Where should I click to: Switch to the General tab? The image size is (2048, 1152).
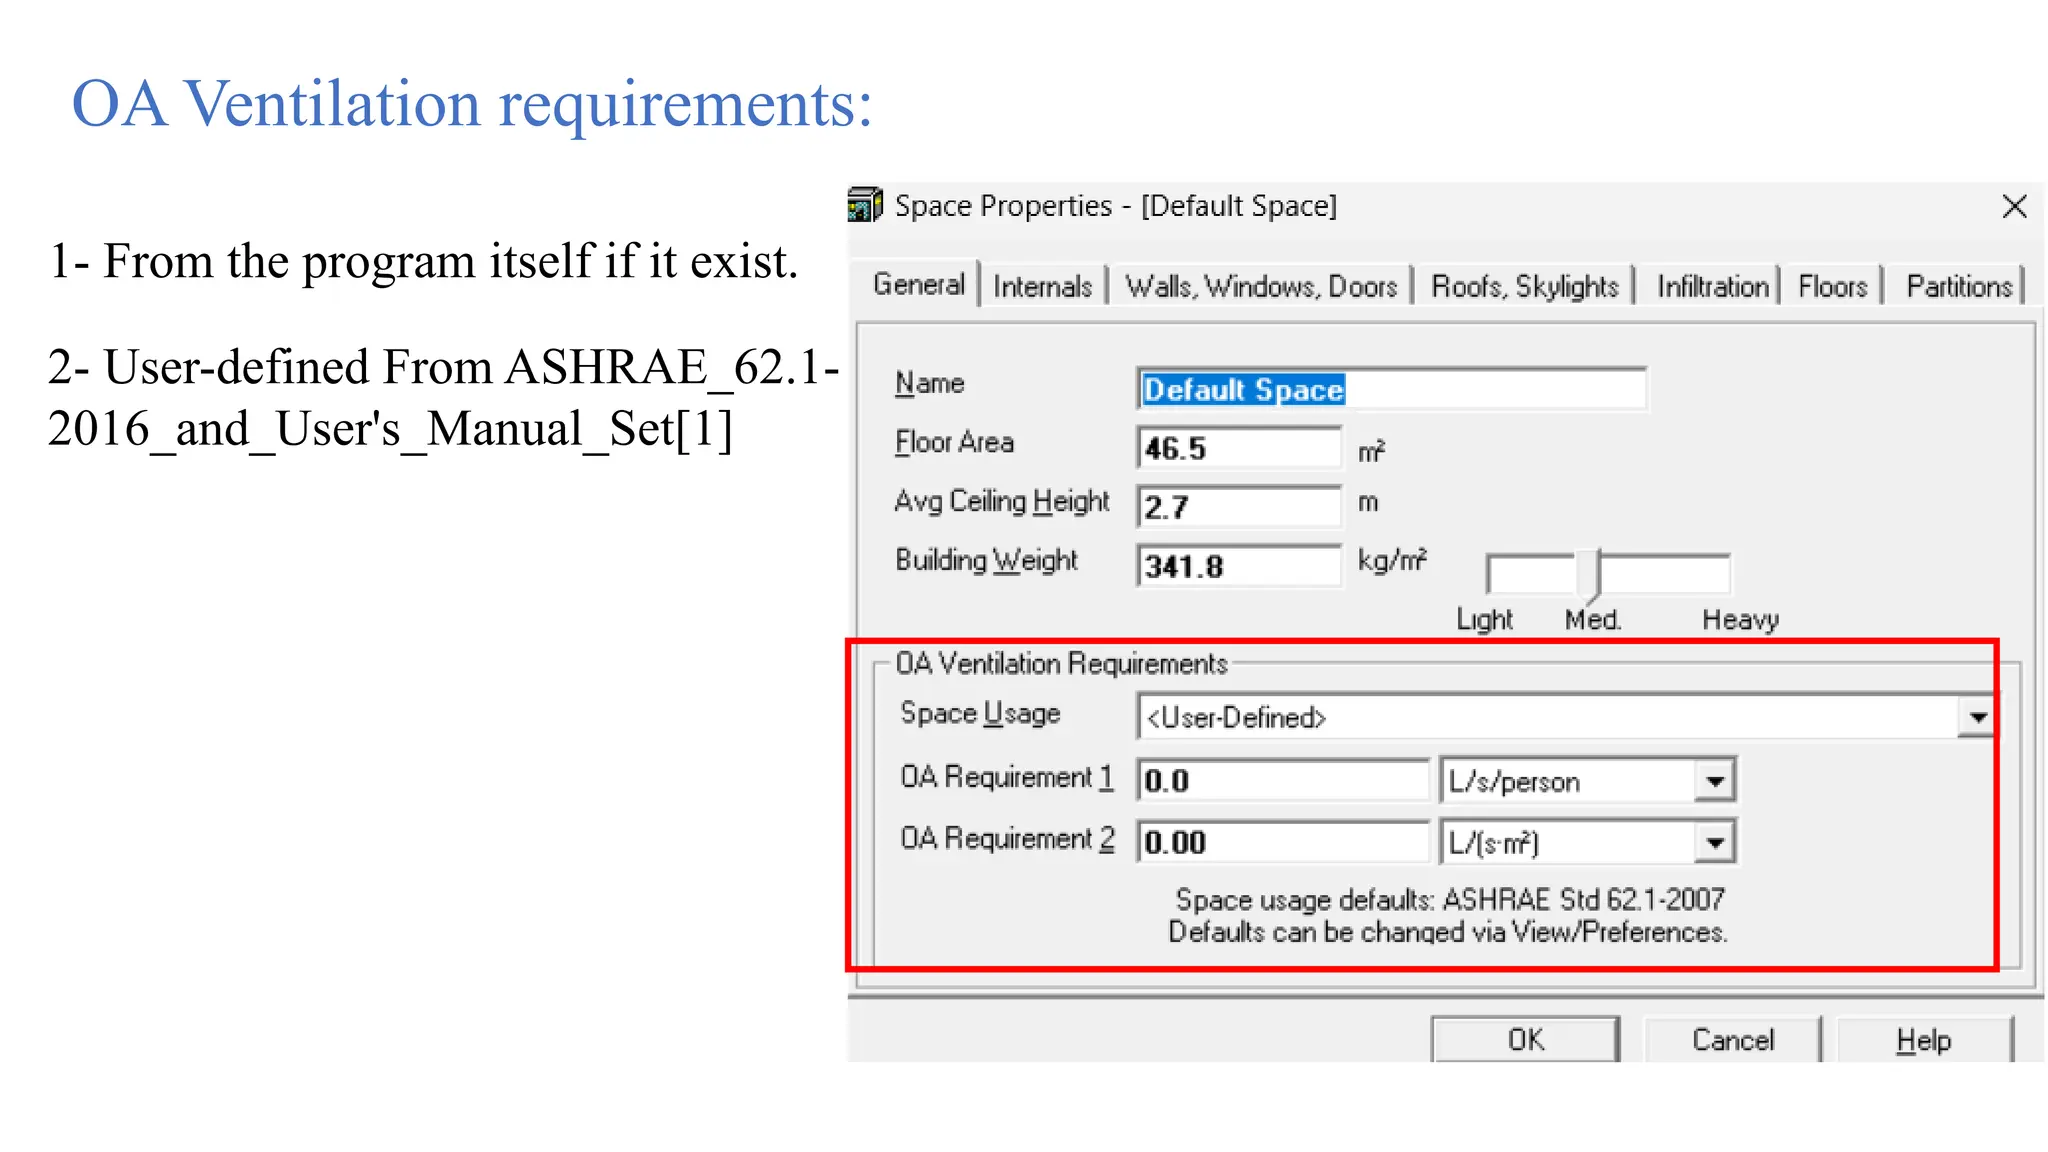pos(919,285)
